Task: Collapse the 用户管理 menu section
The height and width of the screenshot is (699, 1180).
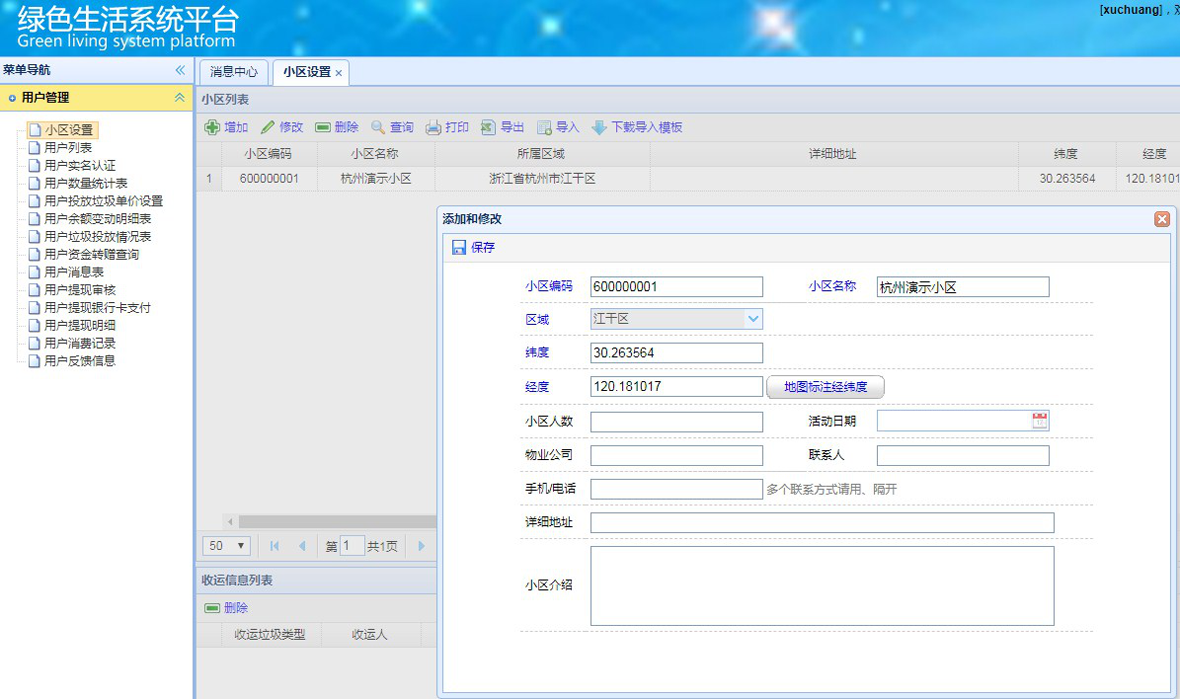Action: pyautogui.click(x=179, y=98)
